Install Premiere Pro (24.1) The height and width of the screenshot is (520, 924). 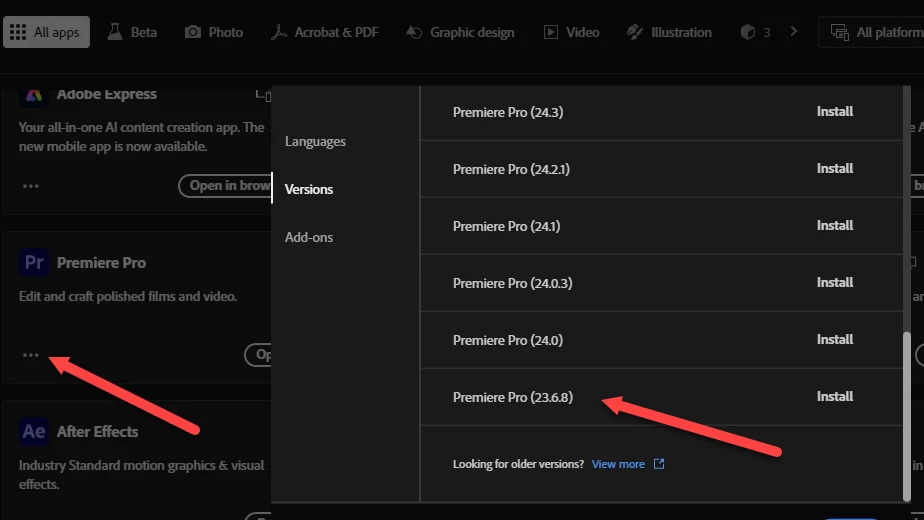pos(834,226)
